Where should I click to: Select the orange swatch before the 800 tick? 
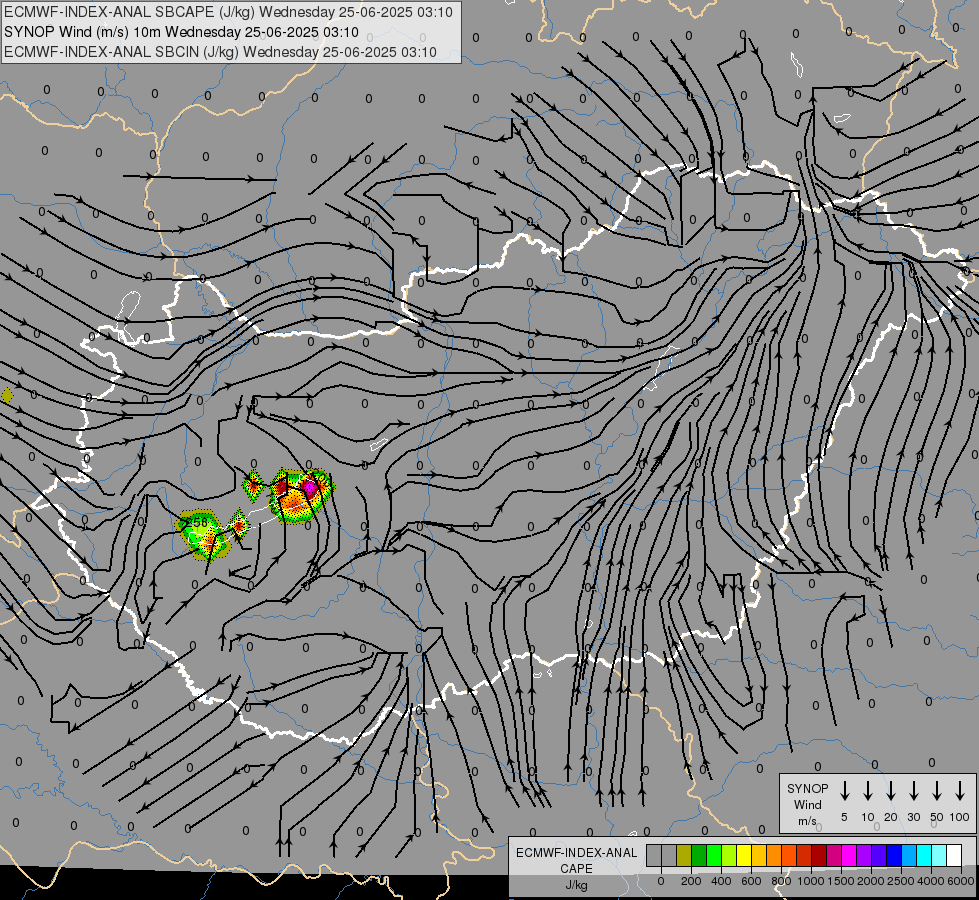[774, 855]
